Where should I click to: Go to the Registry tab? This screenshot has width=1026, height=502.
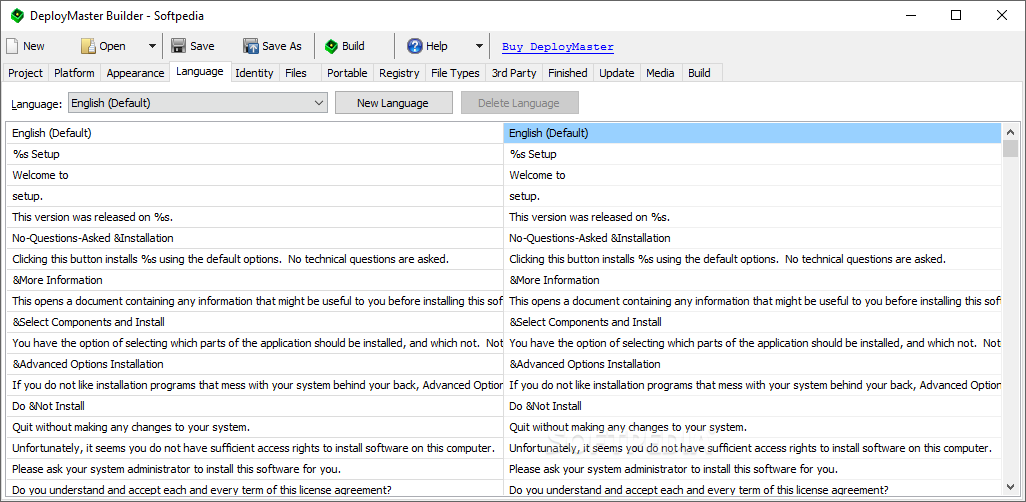click(399, 73)
